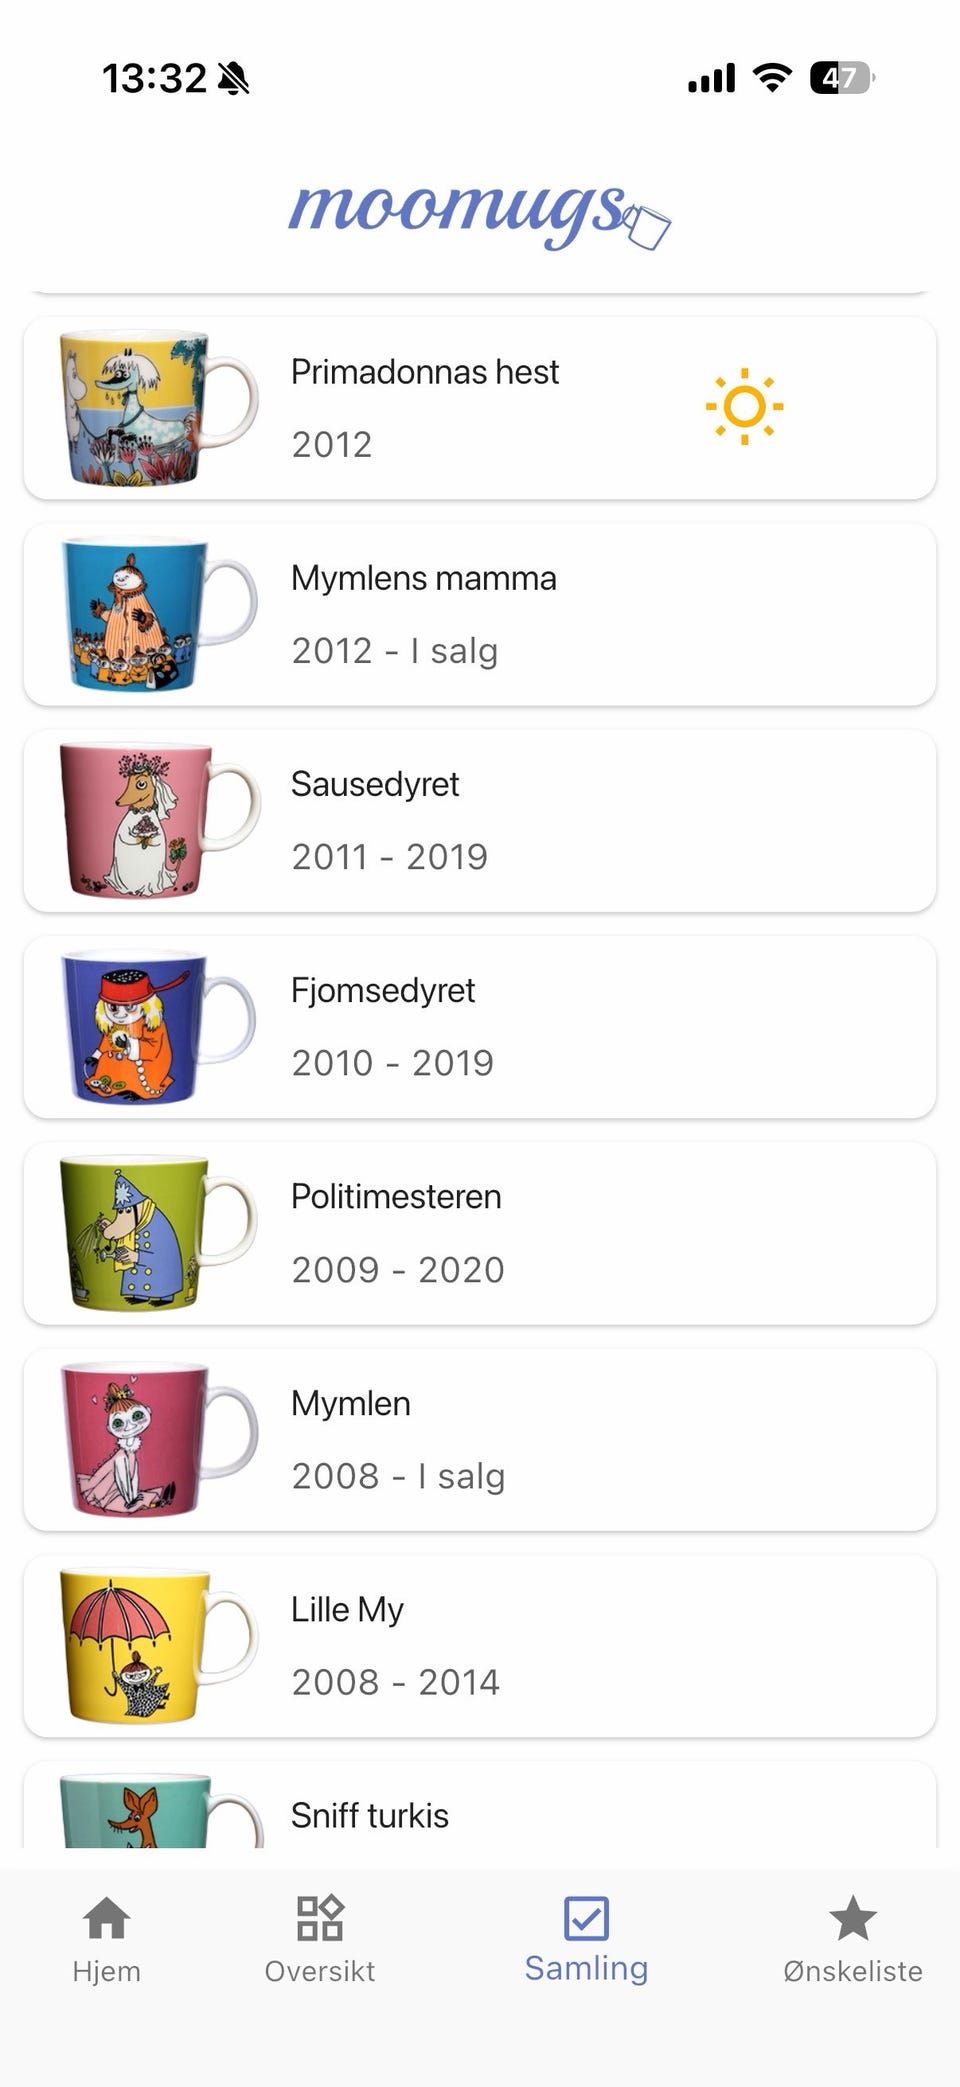
Task: Open the Primadonnas hest mug entry
Action: coord(480,408)
